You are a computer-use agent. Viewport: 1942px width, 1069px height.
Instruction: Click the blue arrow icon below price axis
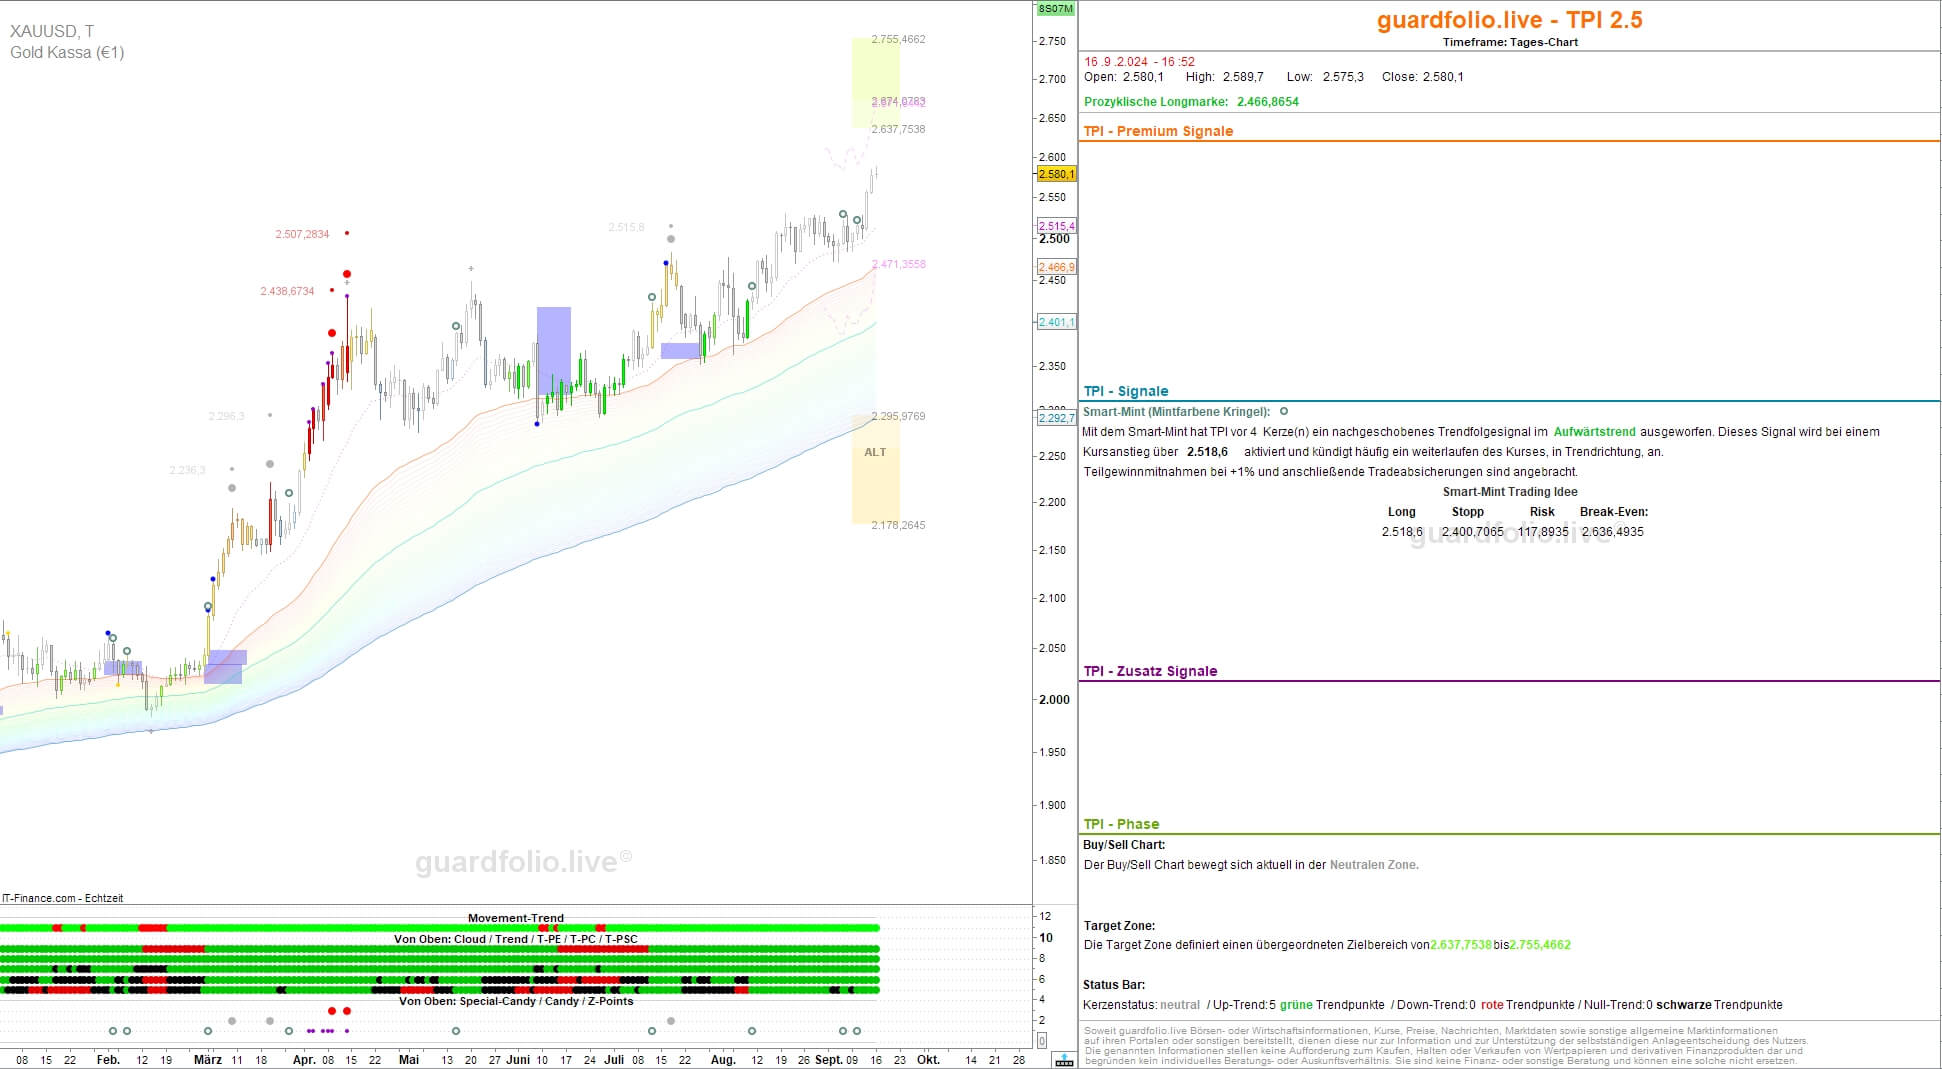(x=1064, y=1060)
